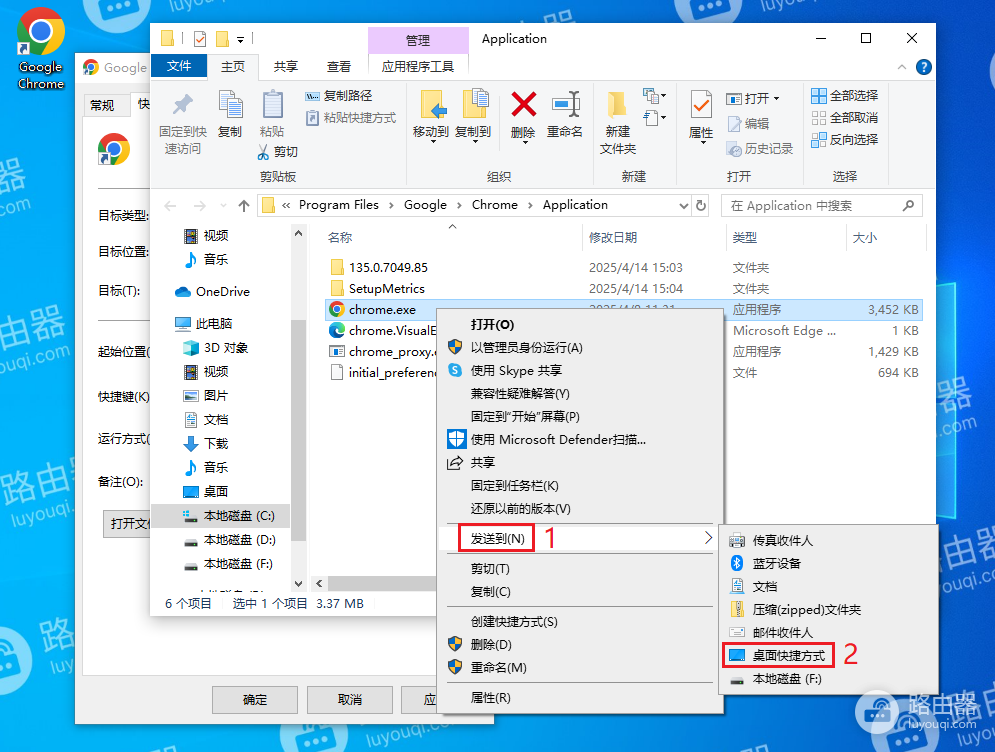
Task: Click the Search Application input field
Action: pyautogui.click(x=821, y=206)
